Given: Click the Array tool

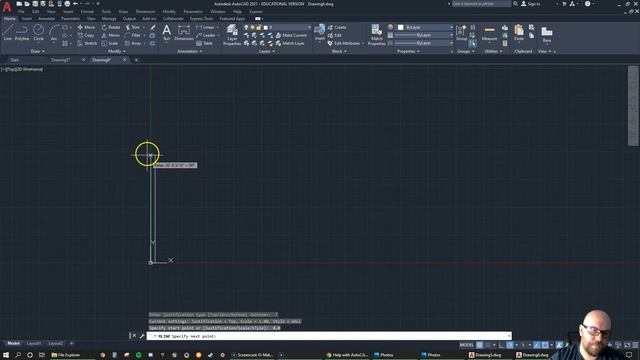Looking at the screenshot, I should [x=133, y=43].
